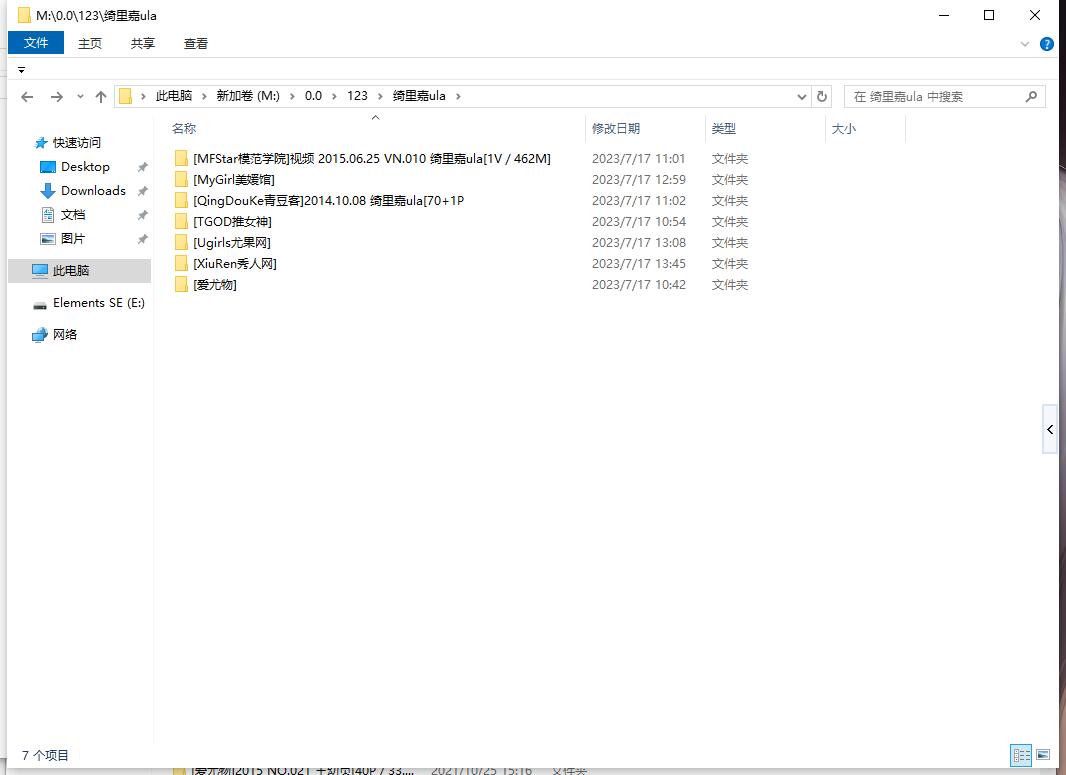Select the [XiuRen秀人网] folder
The width and height of the screenshot is (1066, 775).
coord(234,264)
